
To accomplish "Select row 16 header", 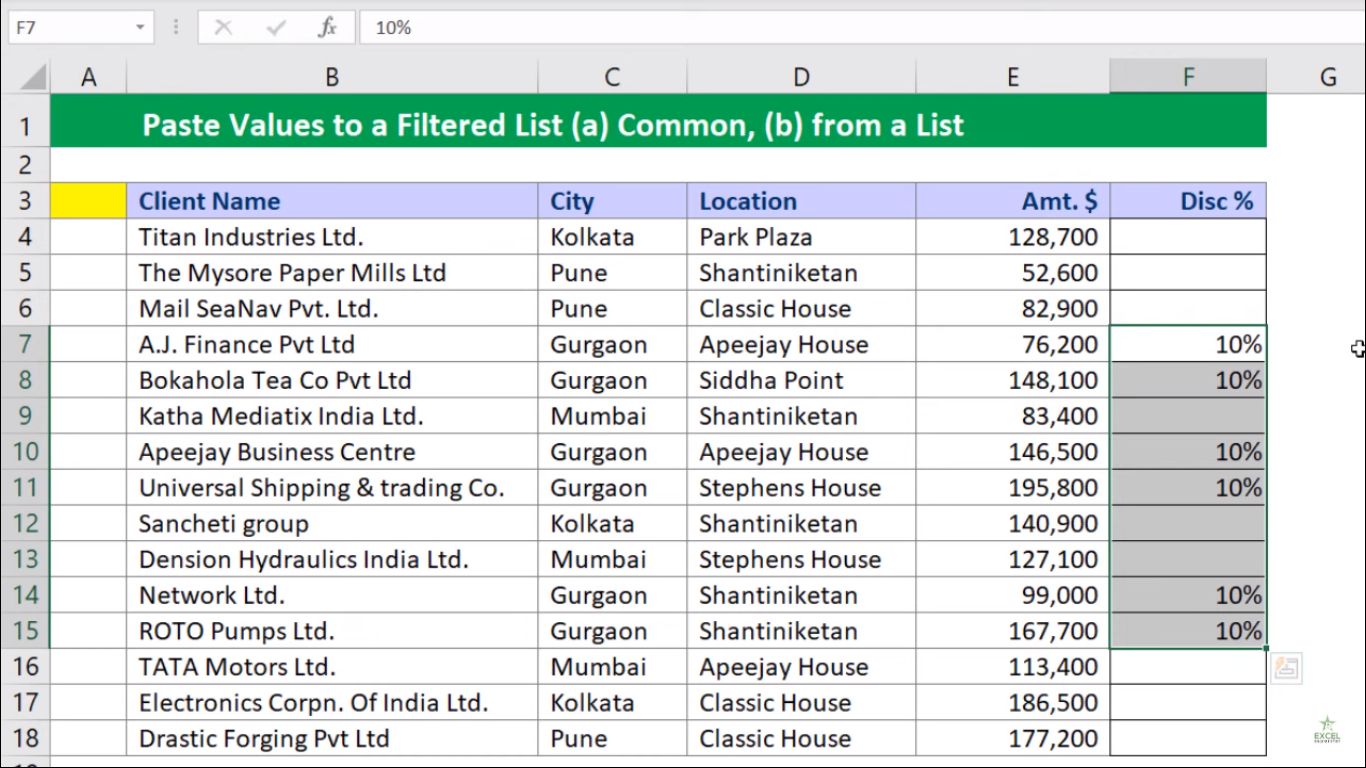I will 25,667.
